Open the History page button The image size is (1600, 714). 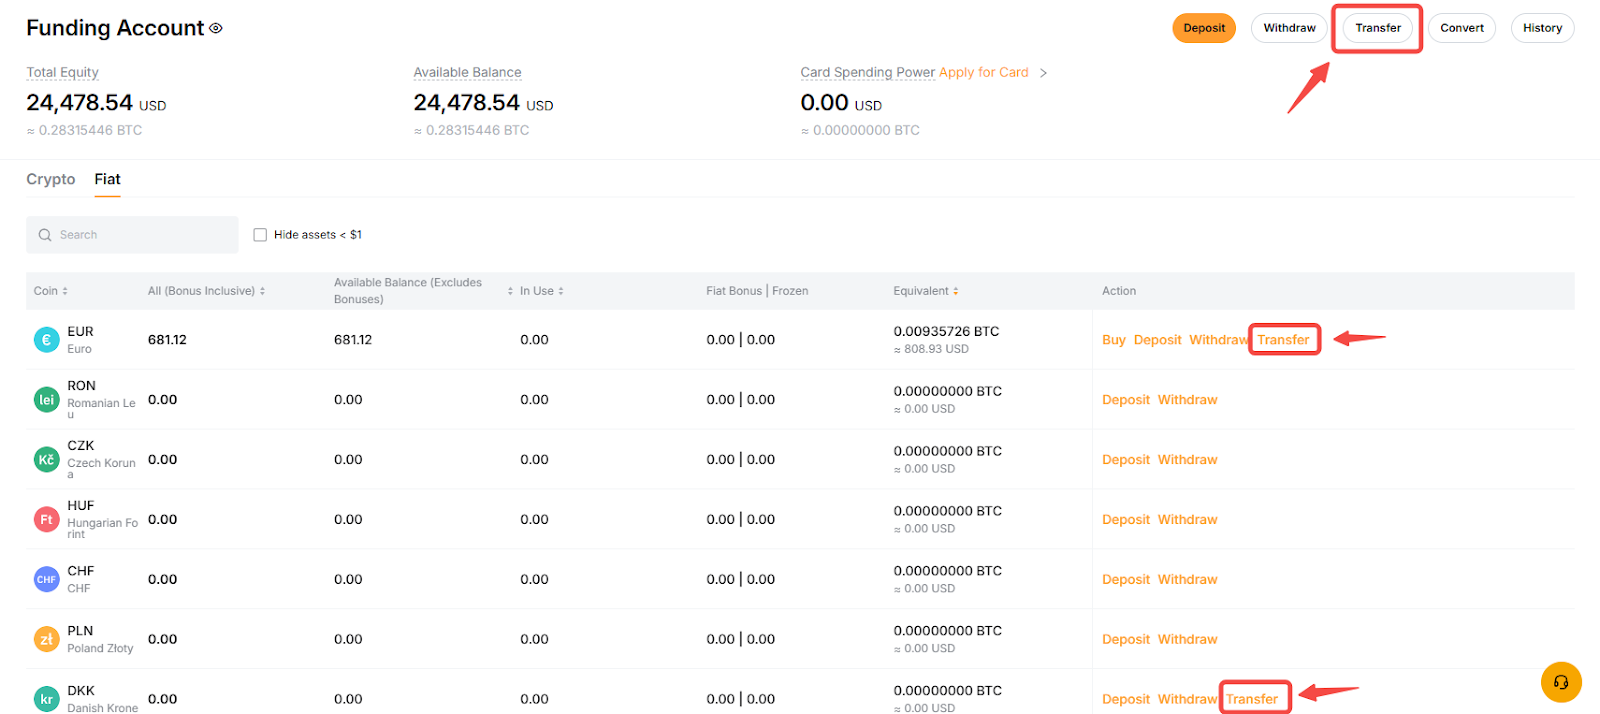(1542, 28)
